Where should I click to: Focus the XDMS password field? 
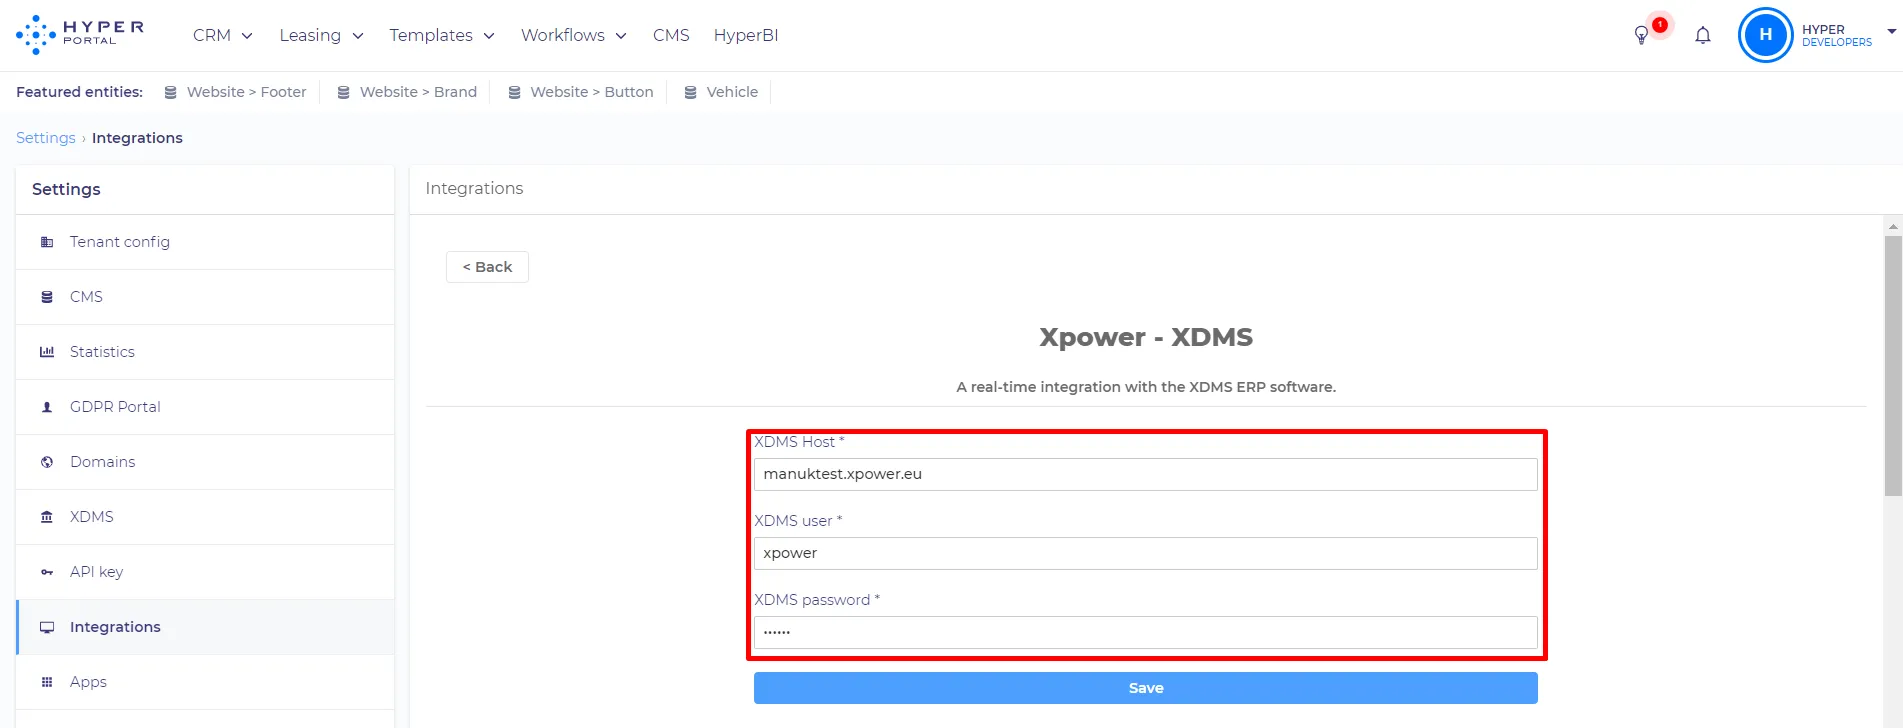tap(1146, 632)
